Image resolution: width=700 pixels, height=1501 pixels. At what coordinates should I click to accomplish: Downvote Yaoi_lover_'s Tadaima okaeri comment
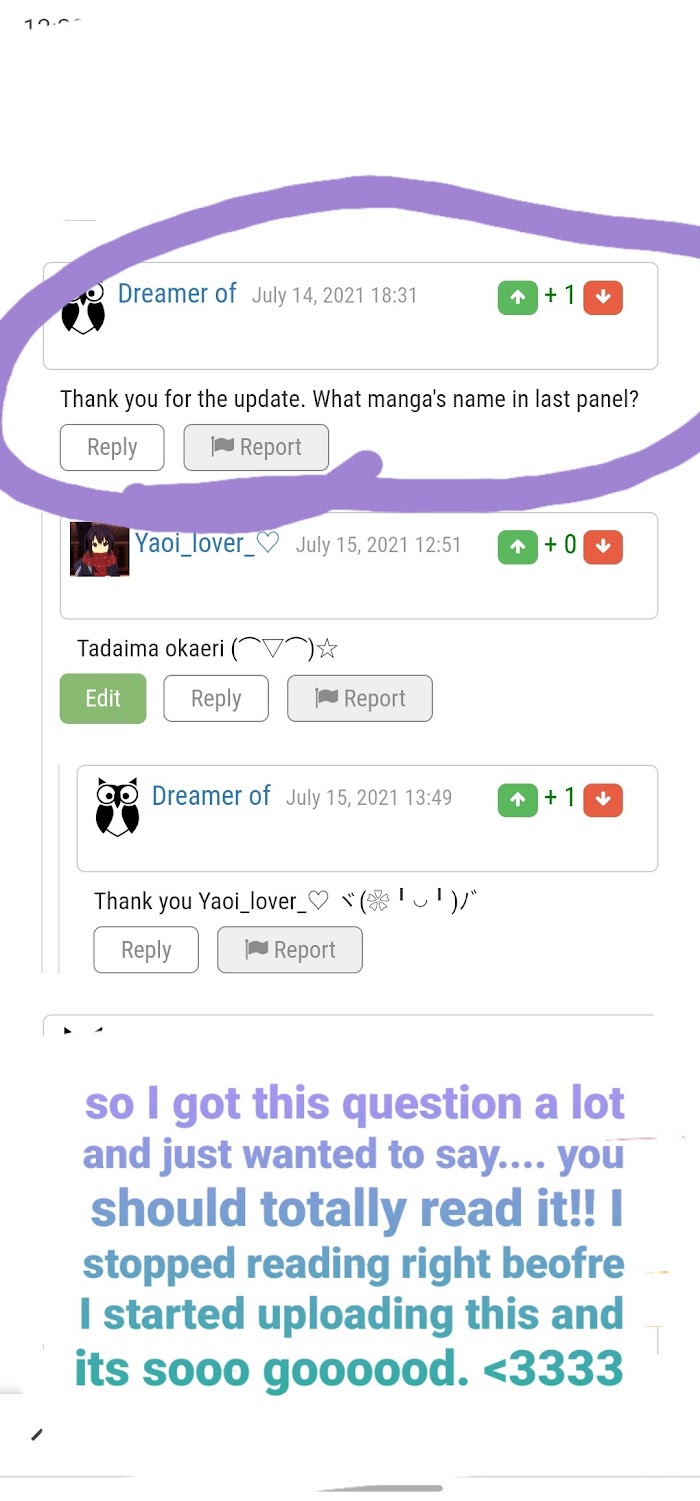(x=603, y=546)
